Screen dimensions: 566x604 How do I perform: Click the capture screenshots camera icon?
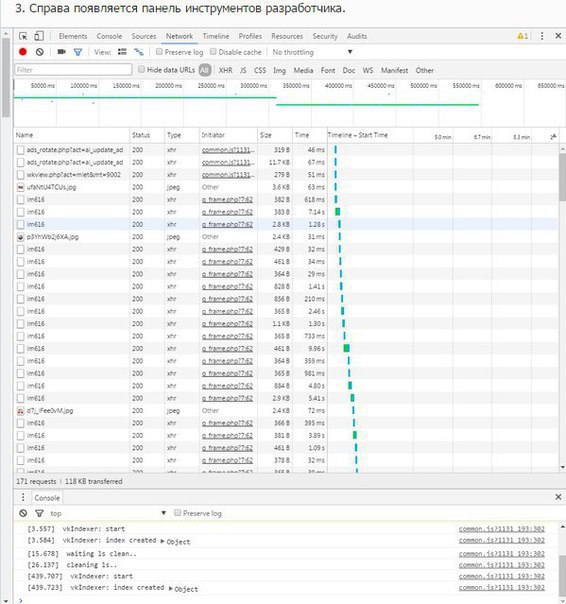click(x=61, y=52)
